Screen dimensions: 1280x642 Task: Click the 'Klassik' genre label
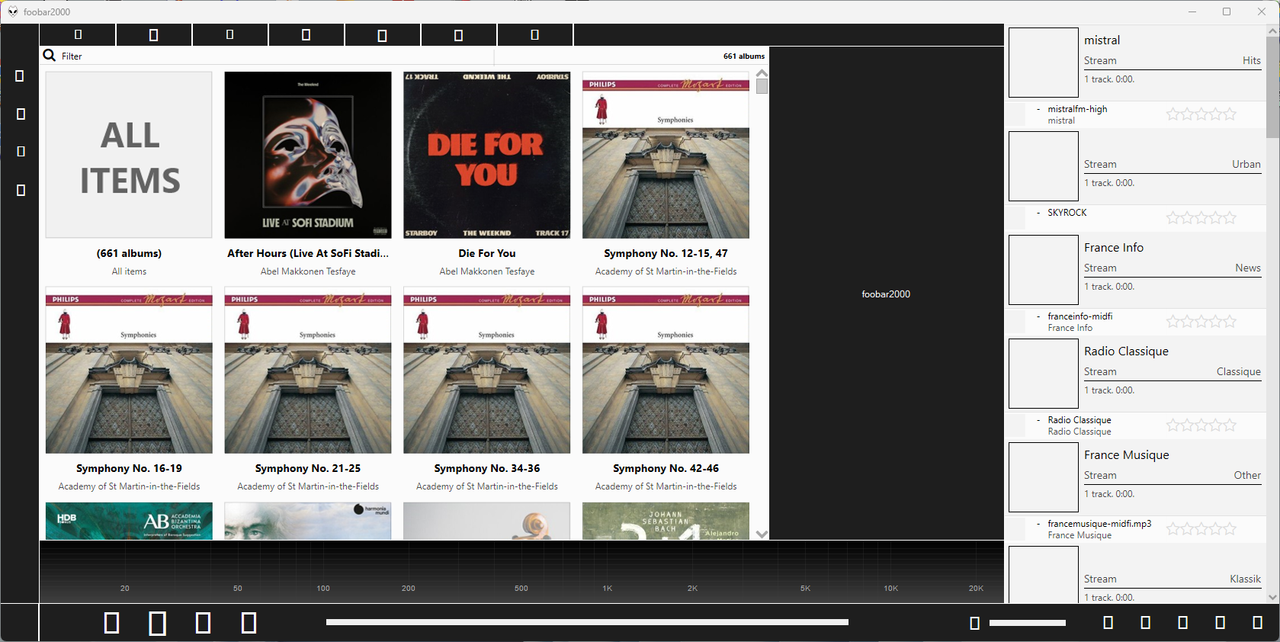tap(1245, 579)
